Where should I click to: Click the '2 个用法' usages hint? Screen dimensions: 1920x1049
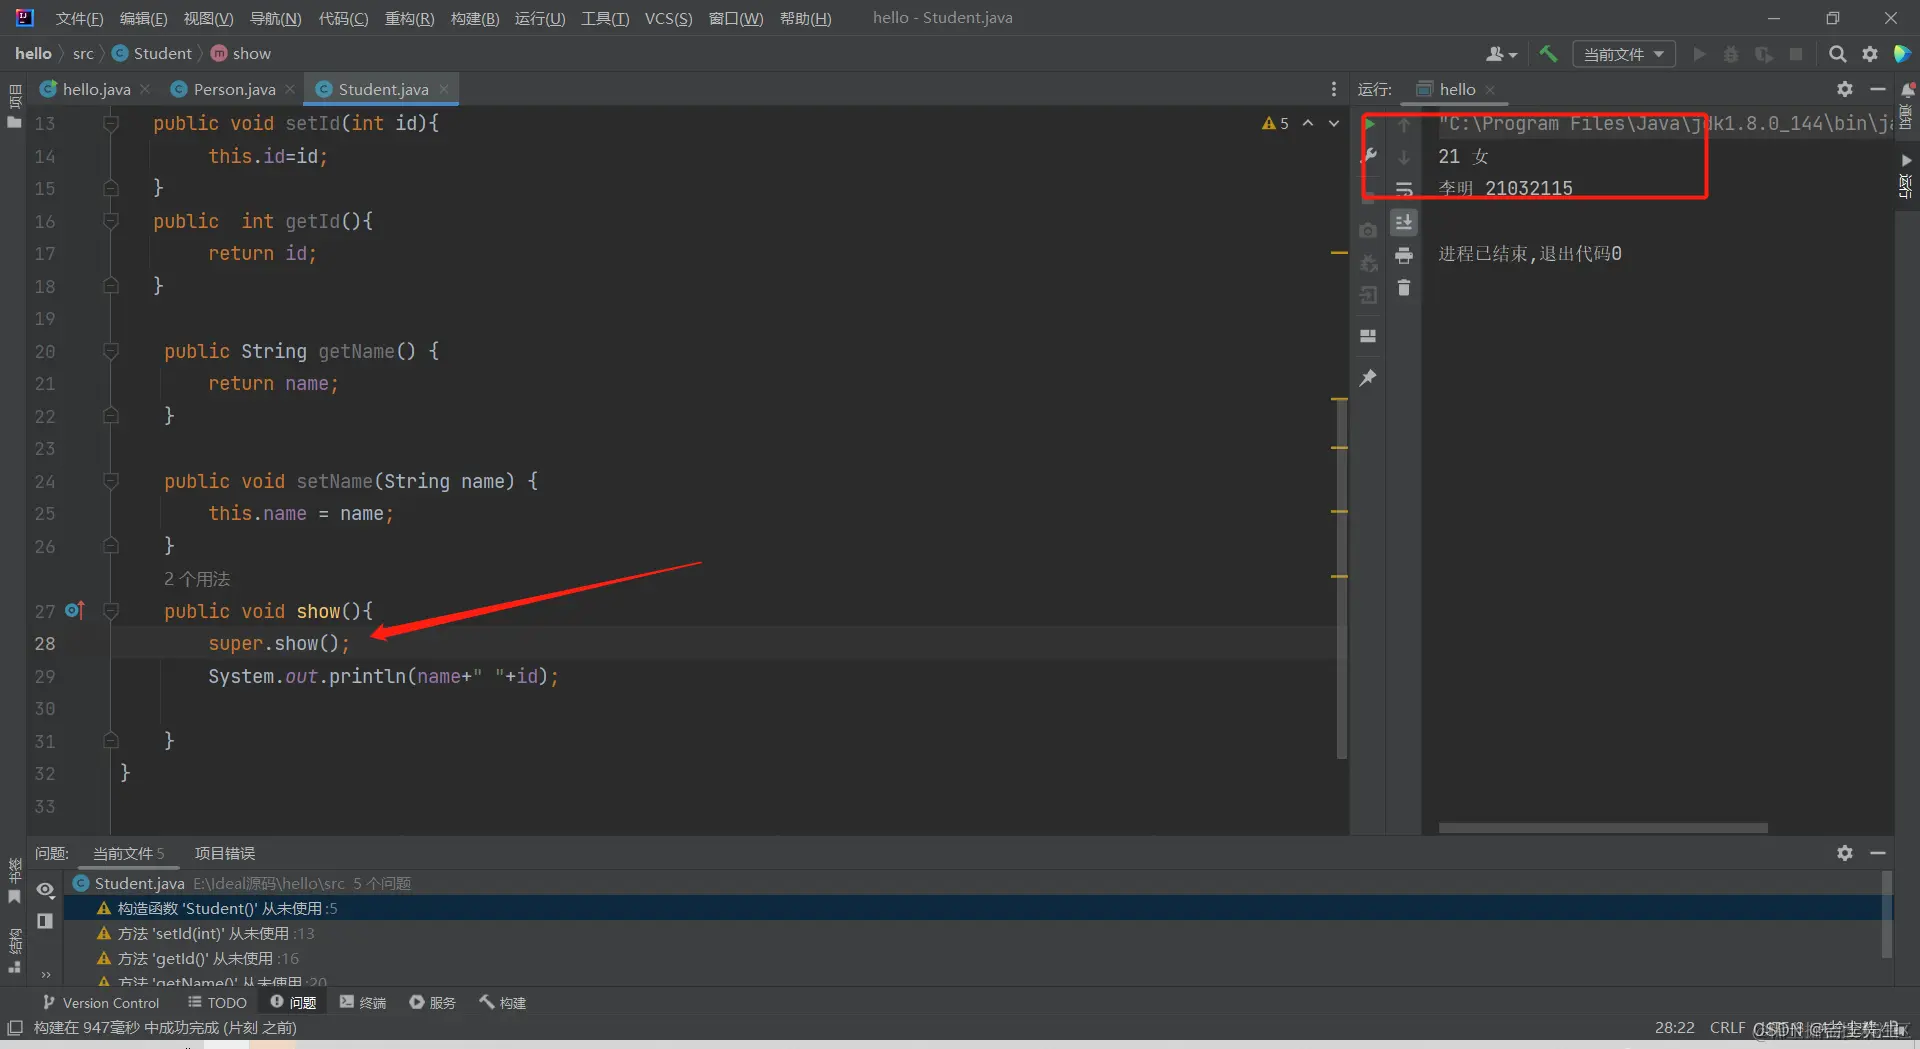pyautogui.click(x=197, y=579)
